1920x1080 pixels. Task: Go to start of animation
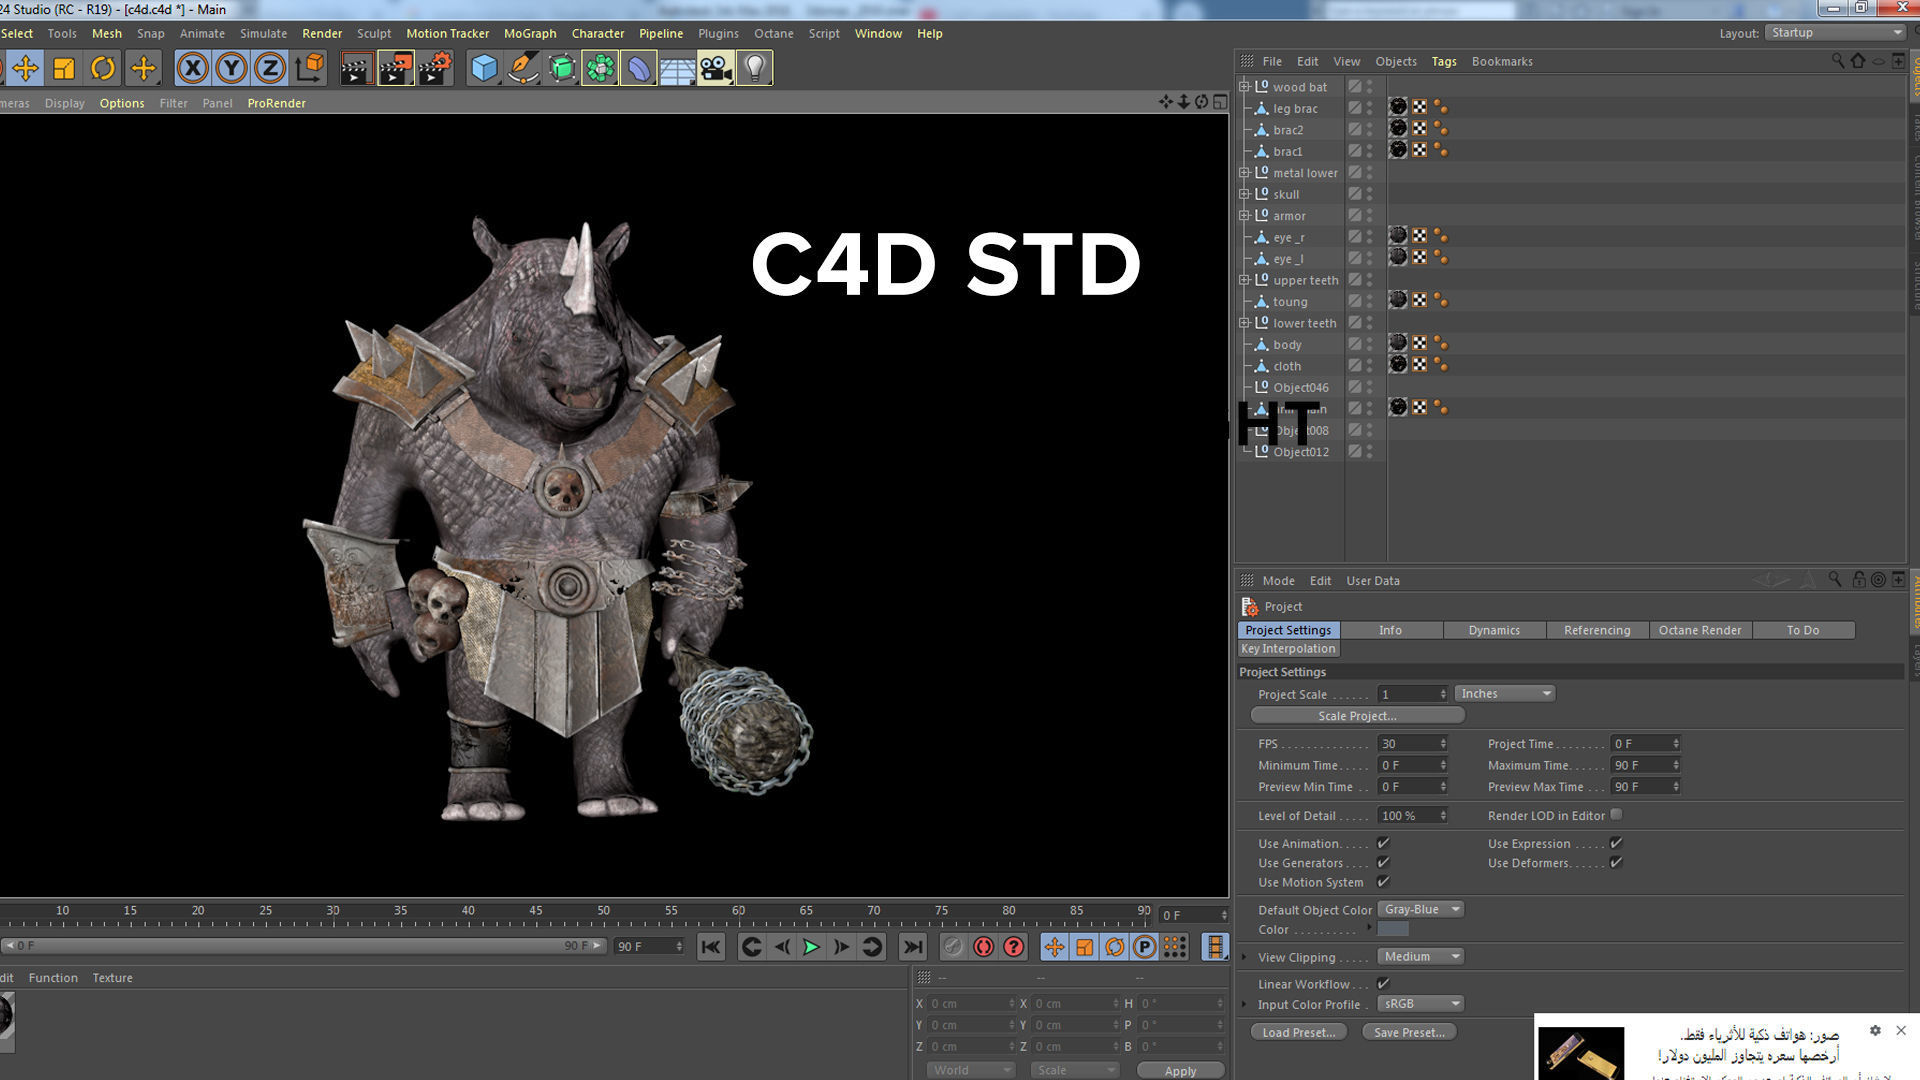710,947
